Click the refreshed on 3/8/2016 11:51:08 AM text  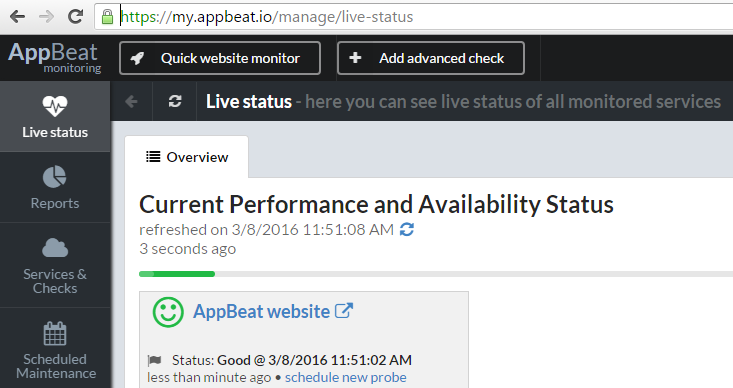(266, 230)
